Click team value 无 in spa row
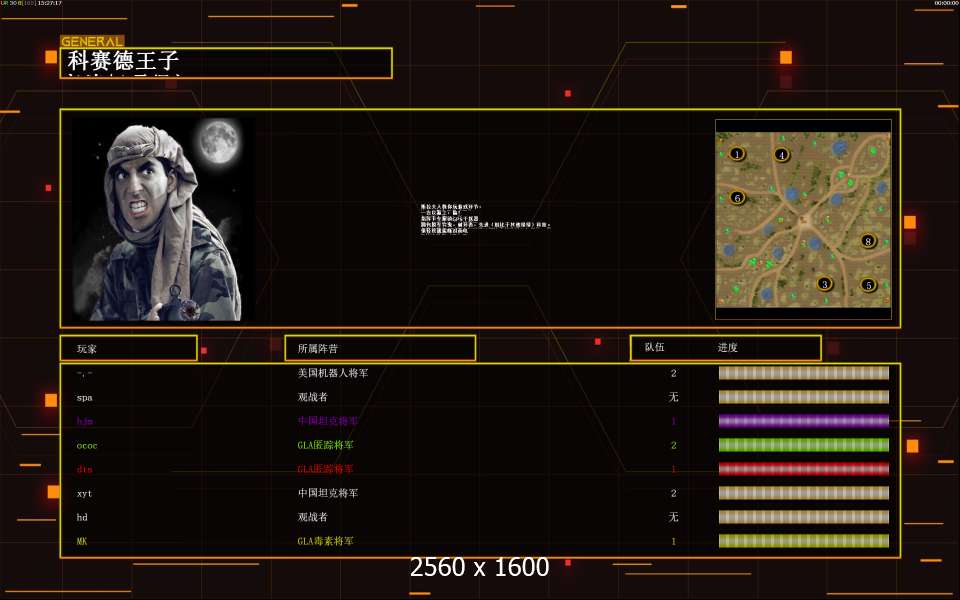This screenshot has height=600, width=960. point(673,397)
